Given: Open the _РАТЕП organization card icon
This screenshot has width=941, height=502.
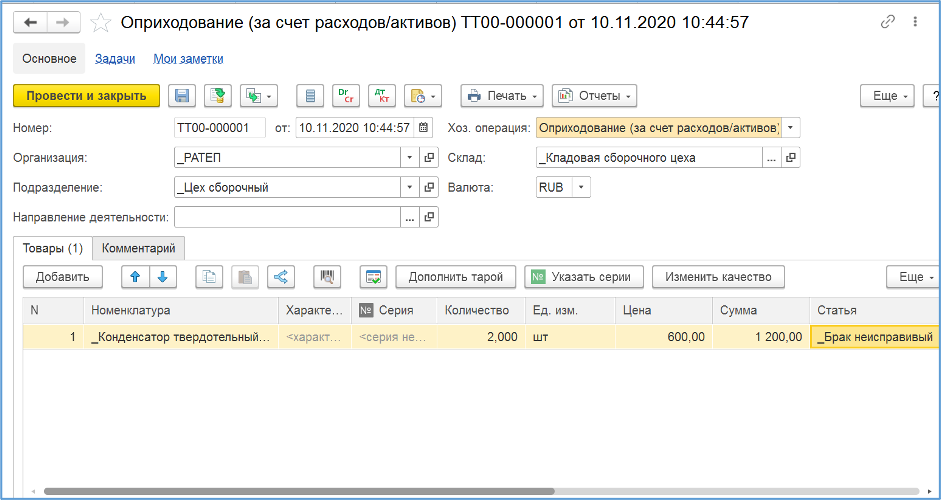Looking at the screenshot, I should 429,158.
